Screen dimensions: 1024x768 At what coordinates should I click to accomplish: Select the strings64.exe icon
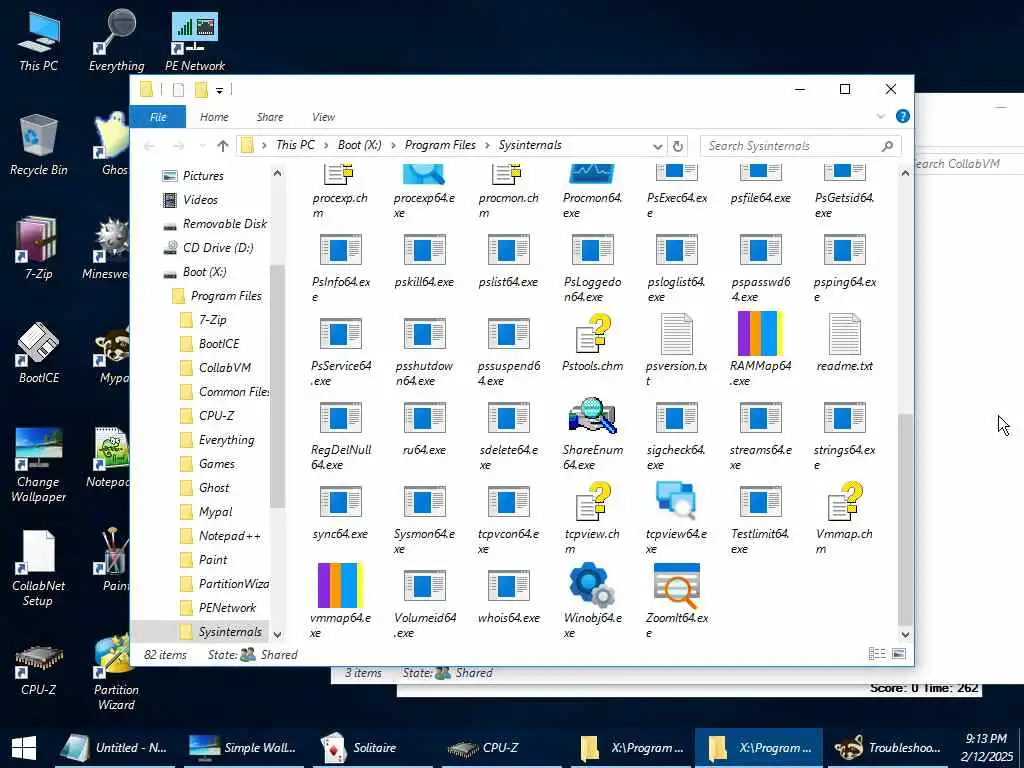click(844, 418)
